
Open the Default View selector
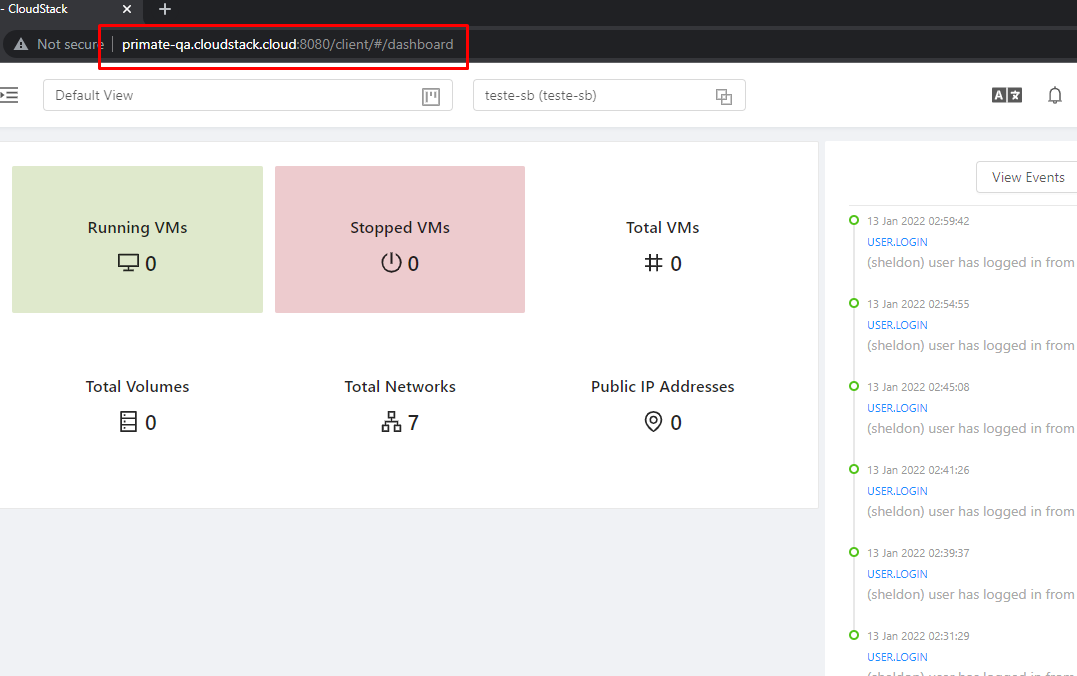[230, 95]
